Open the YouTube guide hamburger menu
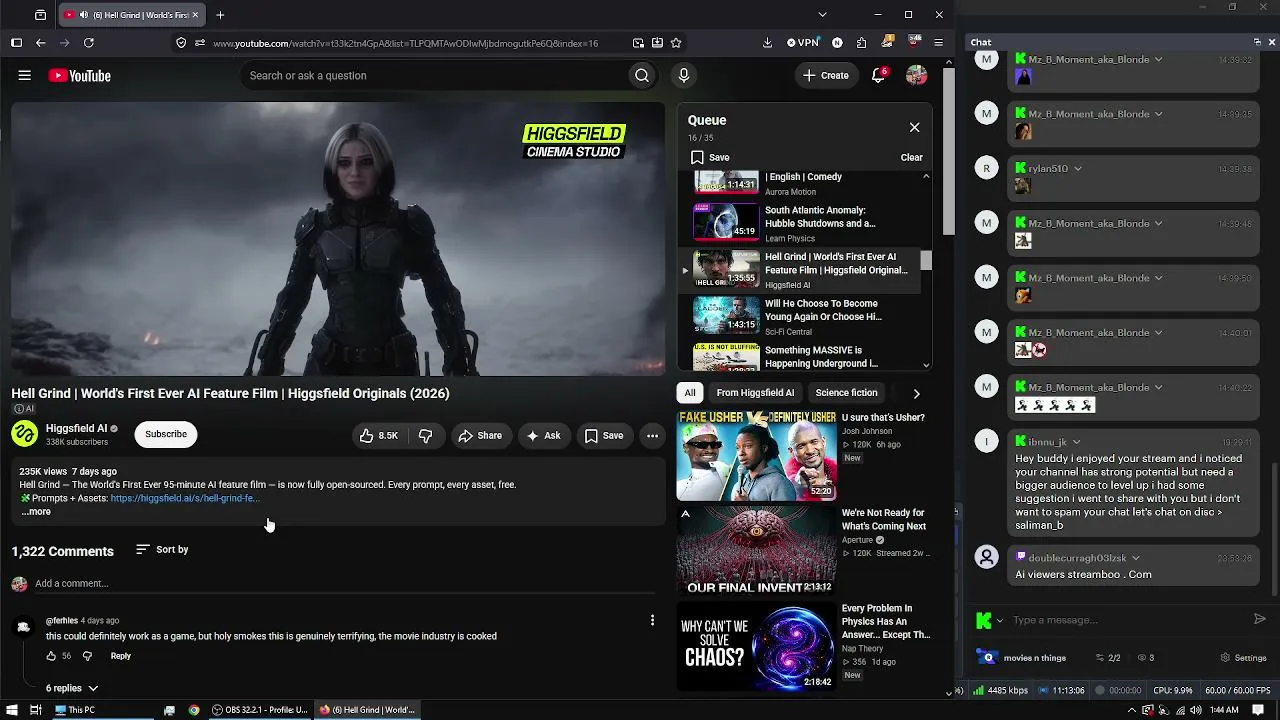Screen dimensions: 1280x720 pos(25,75)
